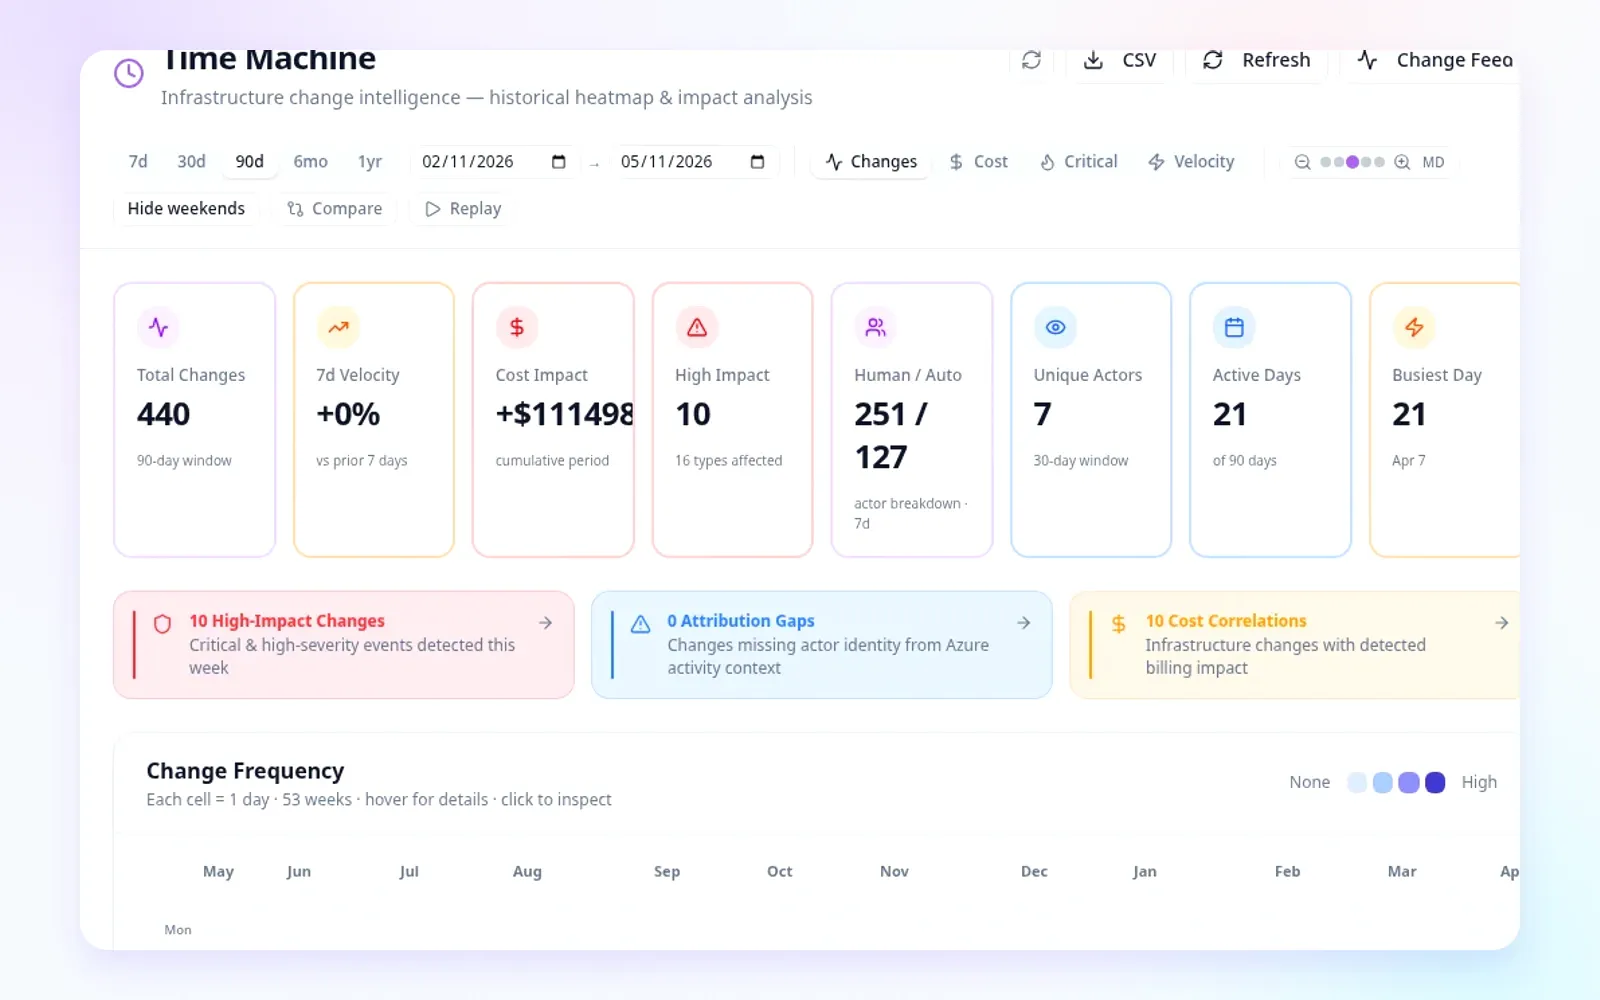The image size is (1600, 1000).
Task: Expand 10 High-Impact Changes arrow
Action: [545, 623]
